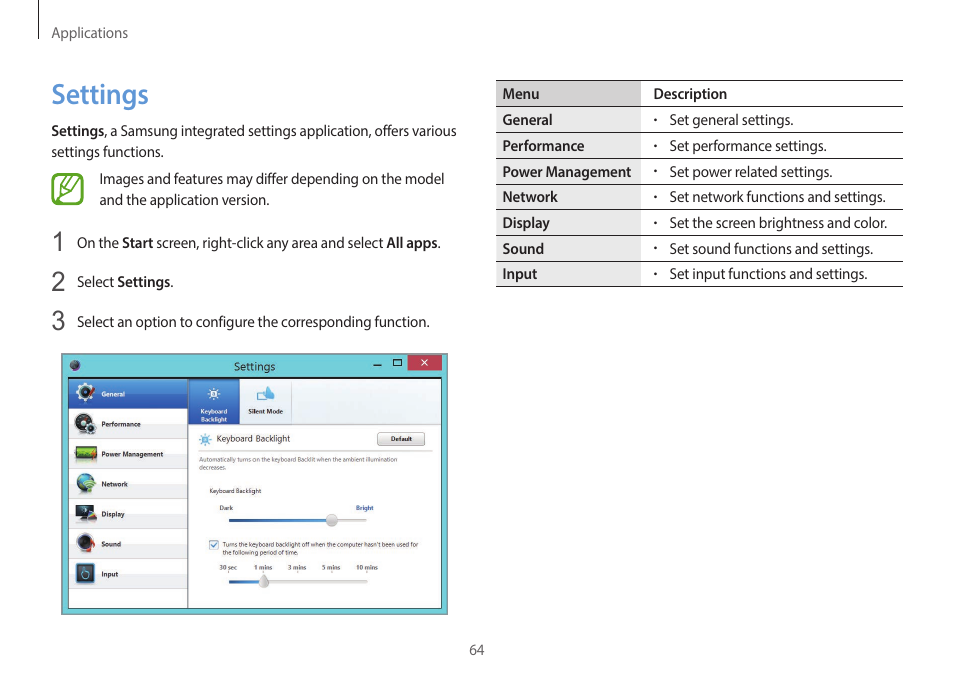The image size is (954, 675).
Task: Click the Power Management battery icon
Action: click(x=86, y=453)
